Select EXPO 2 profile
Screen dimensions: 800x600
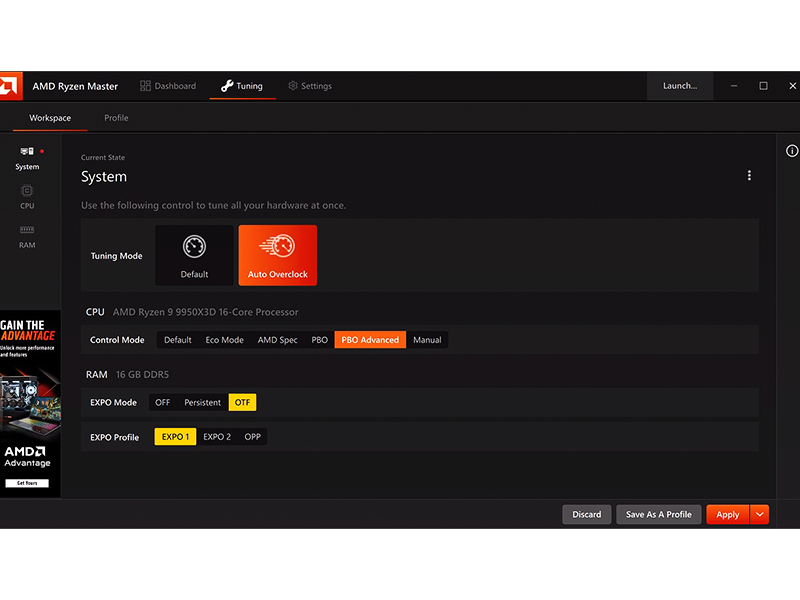pyautogui.click(x=217, y=437)
